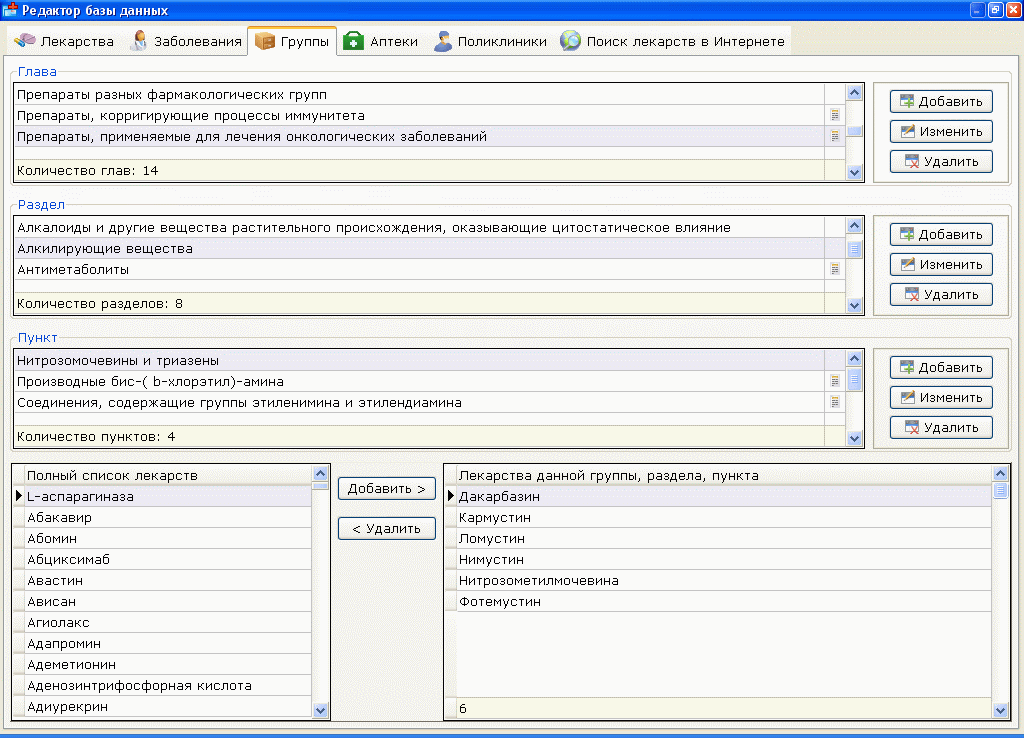The width and height of the screenshot is (1024, 738).
Task: Select the Группы tab
Action: [x=292, y=40]
